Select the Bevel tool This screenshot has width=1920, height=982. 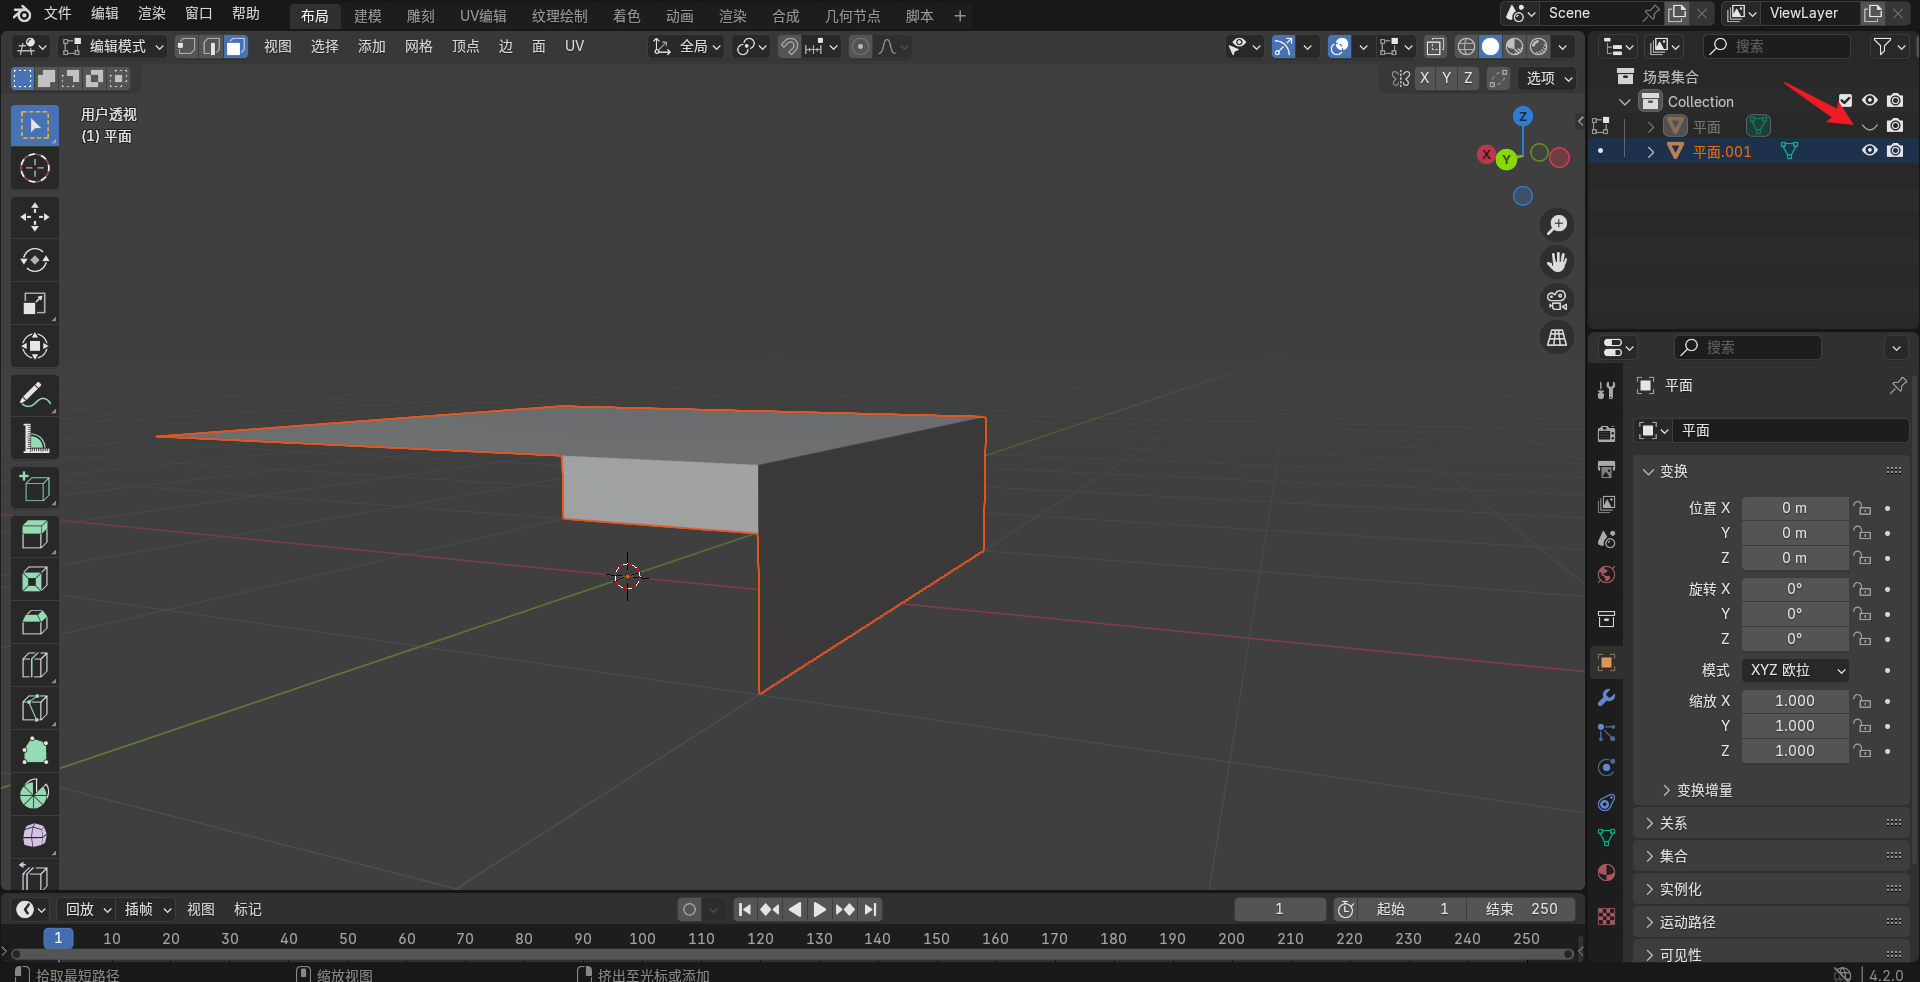coord(35,622)
